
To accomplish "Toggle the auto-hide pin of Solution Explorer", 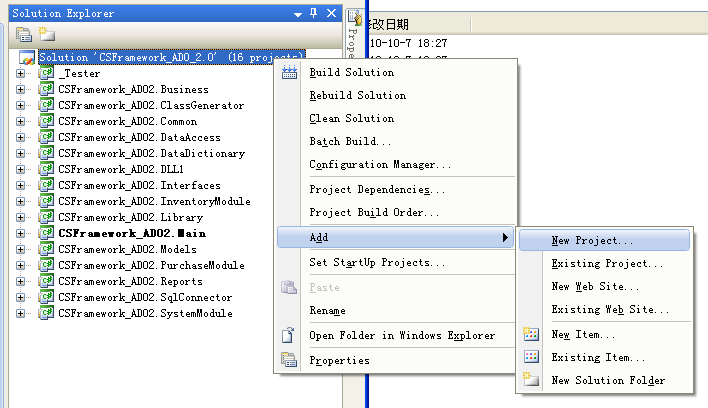I will click(313, 13).
